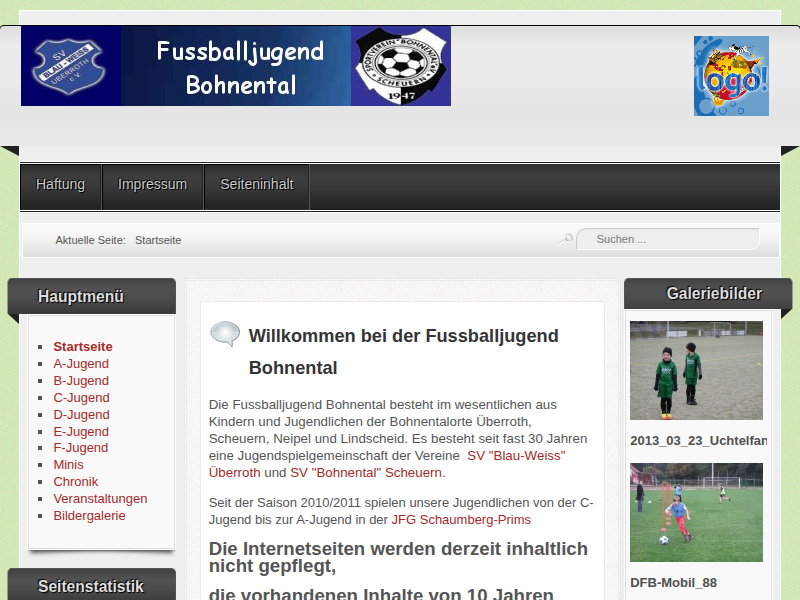This screenshot has height=600, width=800.
Task: Open the Veranstaltungen link
Action: tap(100, 499)
